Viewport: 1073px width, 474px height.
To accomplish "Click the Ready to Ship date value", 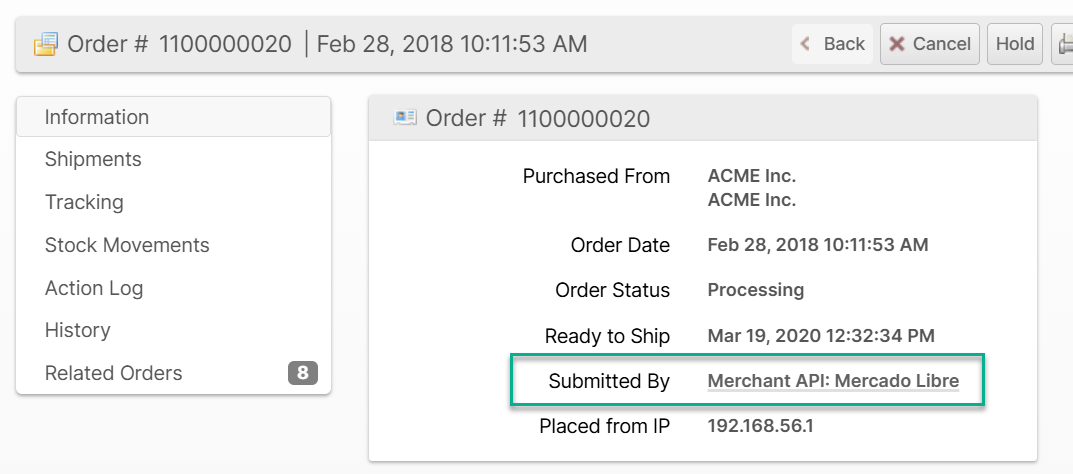I will [x=821, y=336].
